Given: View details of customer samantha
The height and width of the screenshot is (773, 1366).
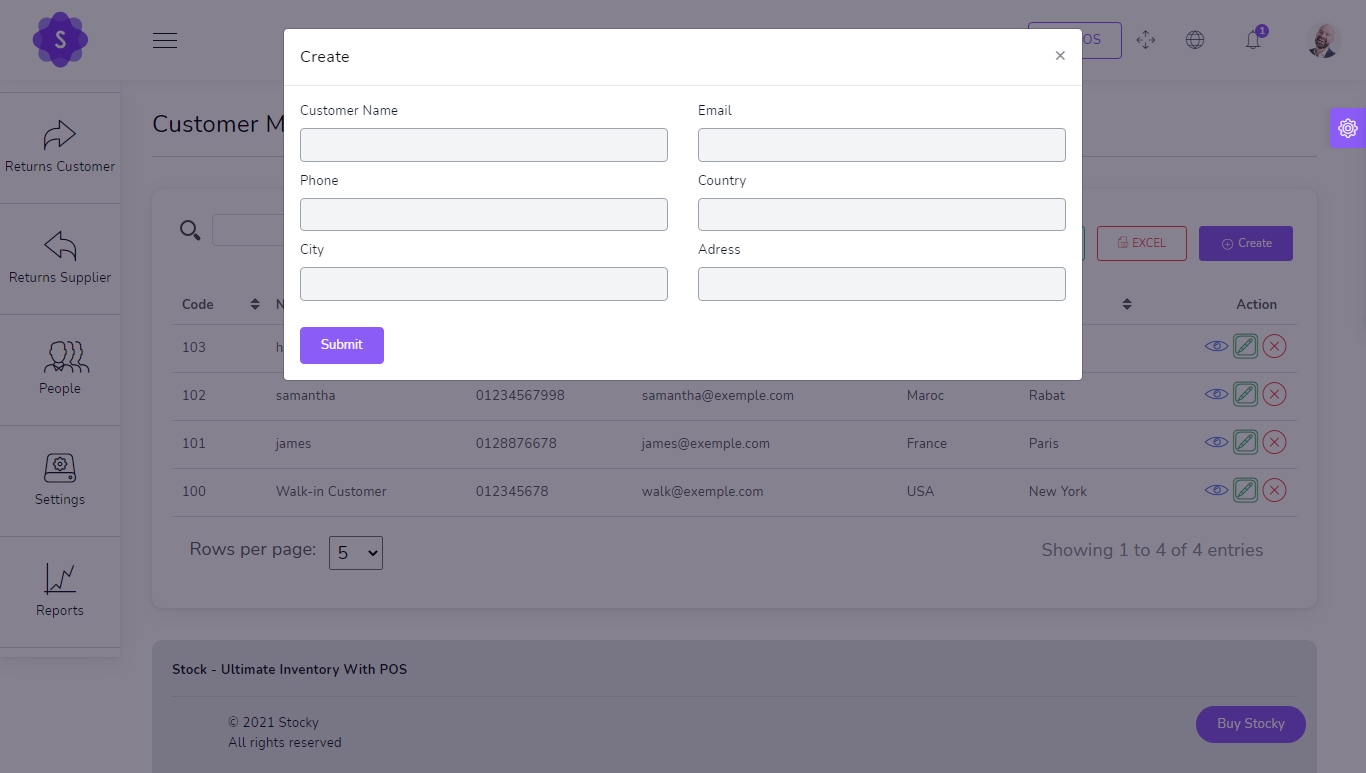Looking at the screenshot, I should coord(1216,393).
